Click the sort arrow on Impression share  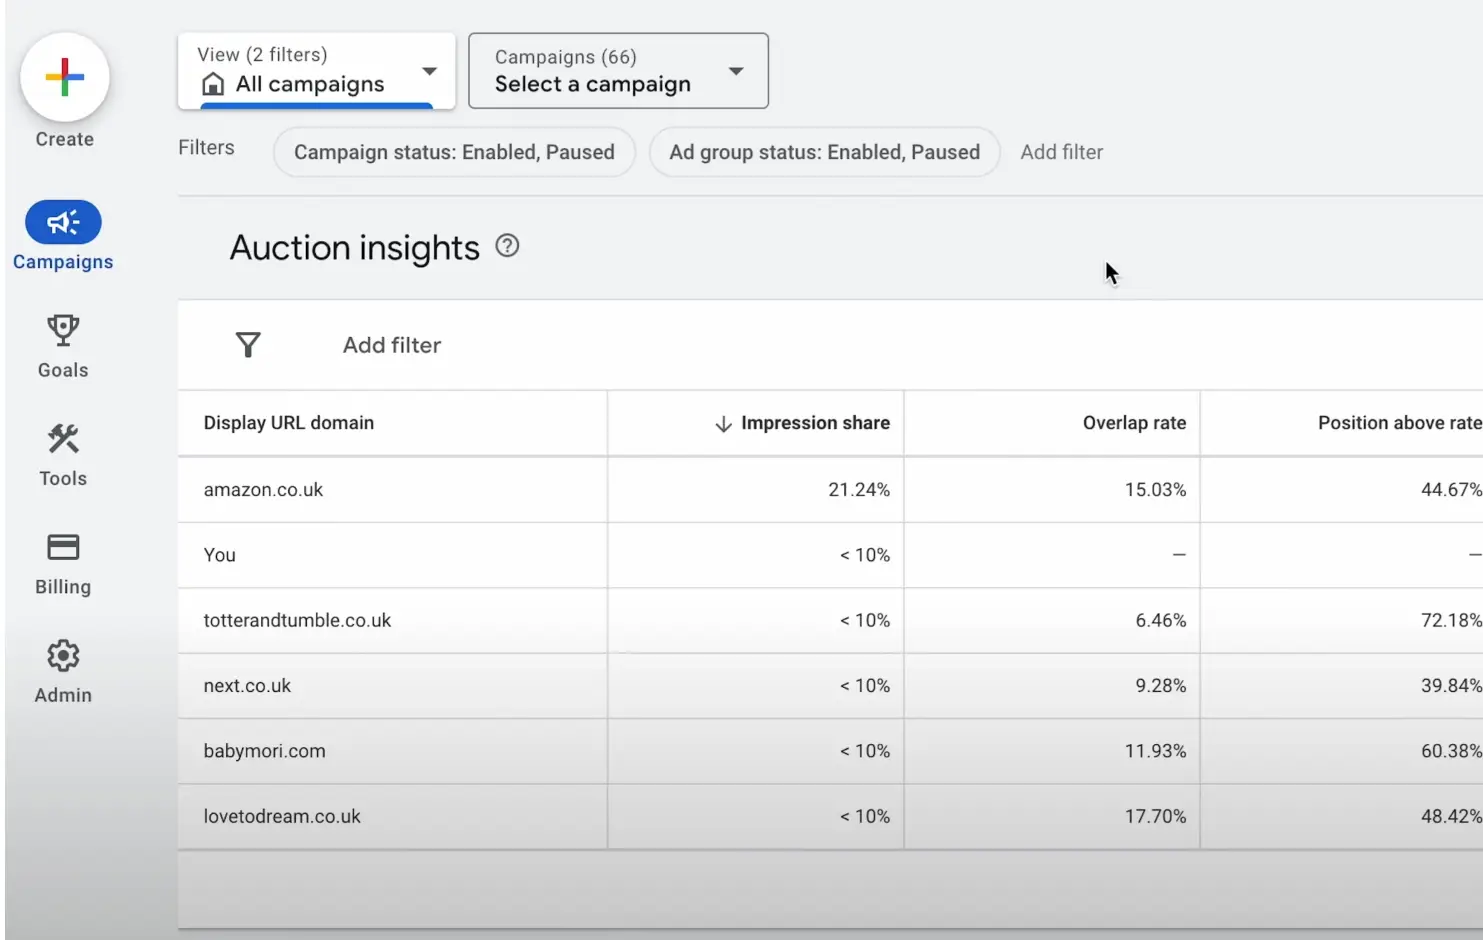click(x=723, y=424)
